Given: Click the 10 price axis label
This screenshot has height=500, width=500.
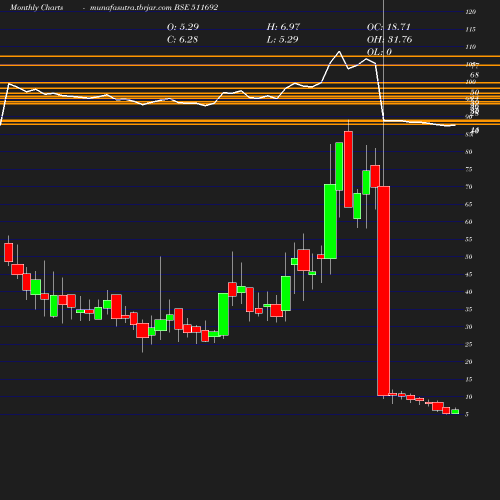Looking at the screenshot, I should point(469,397).
